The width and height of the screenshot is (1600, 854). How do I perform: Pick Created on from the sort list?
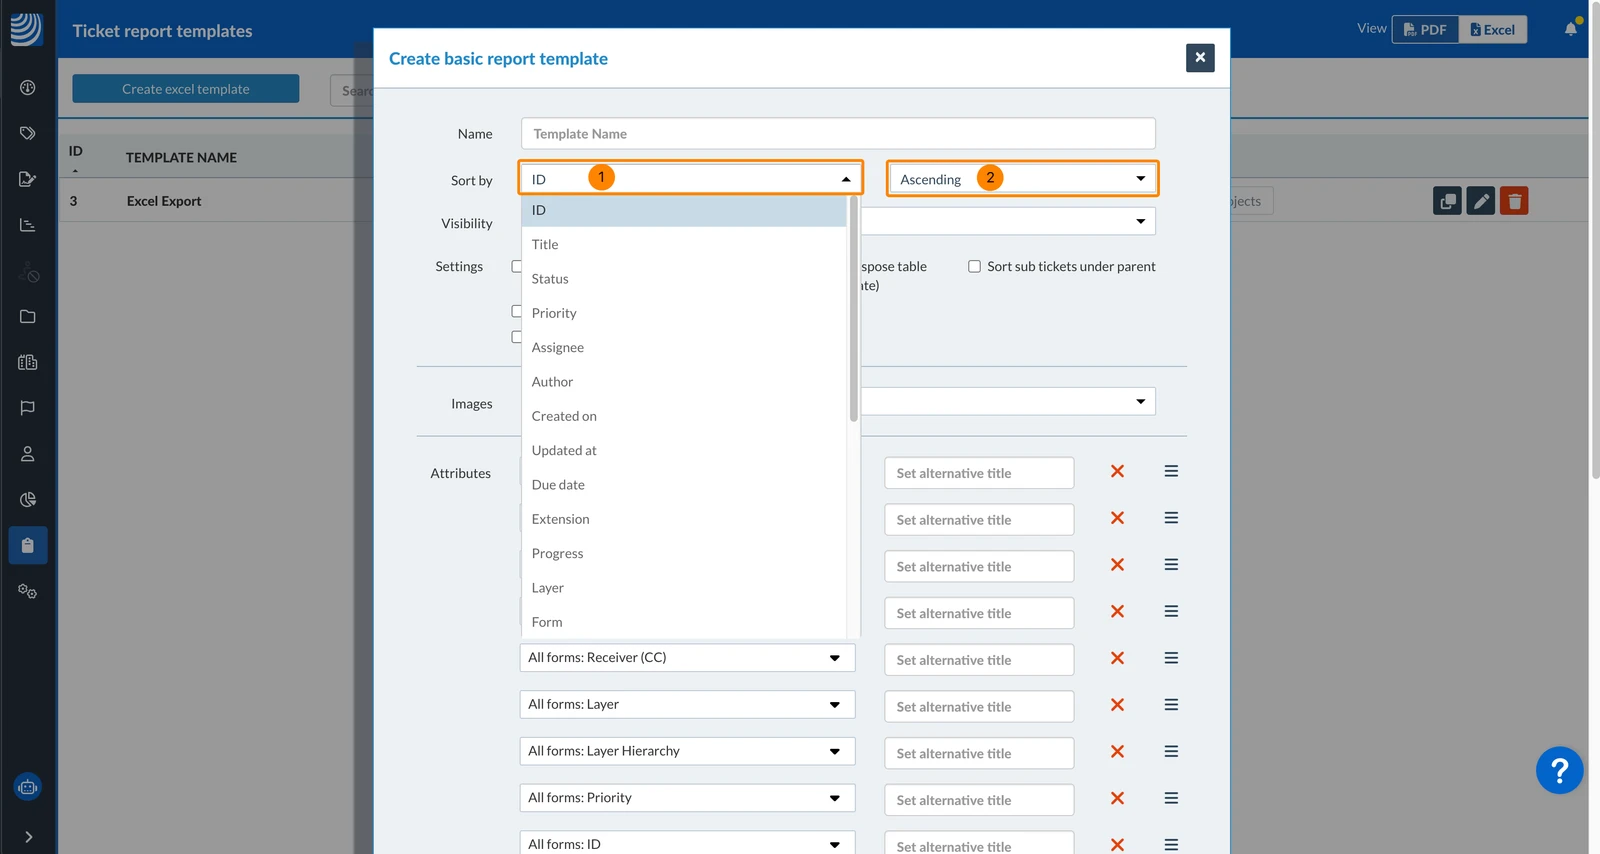(x=684, y=416)
